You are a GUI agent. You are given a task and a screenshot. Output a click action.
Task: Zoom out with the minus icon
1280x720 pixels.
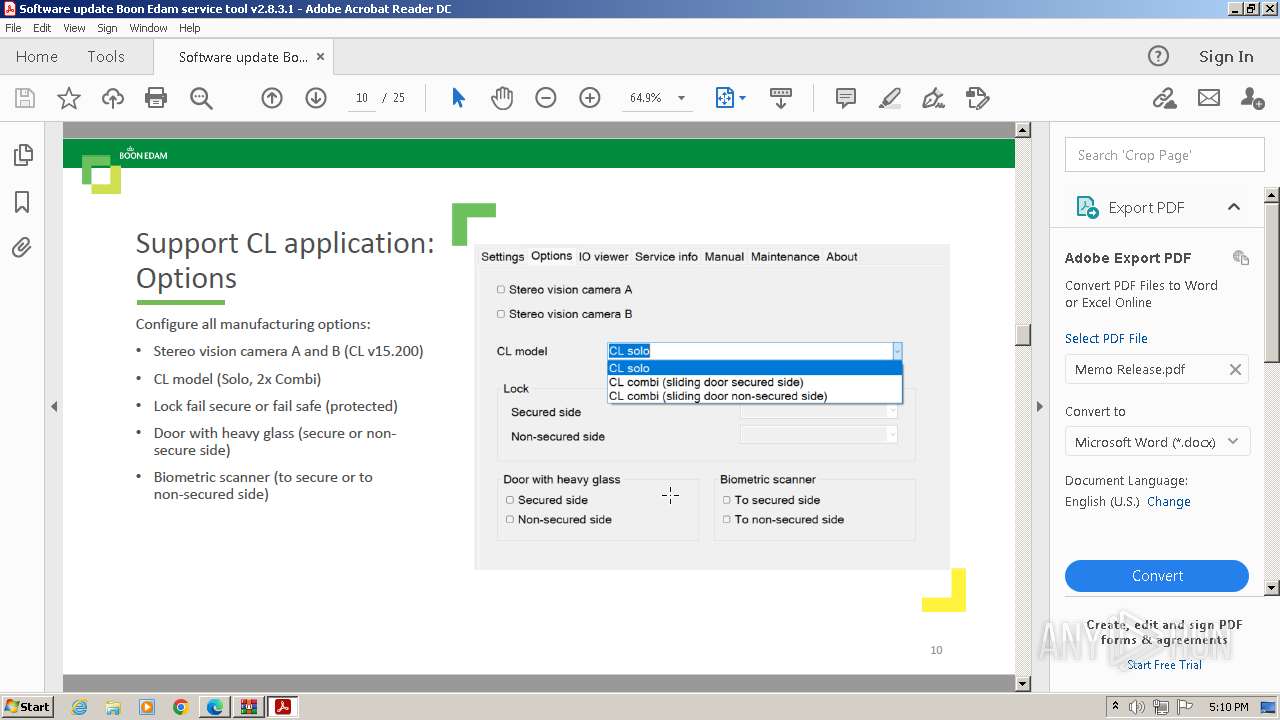[x=546, y=98]
